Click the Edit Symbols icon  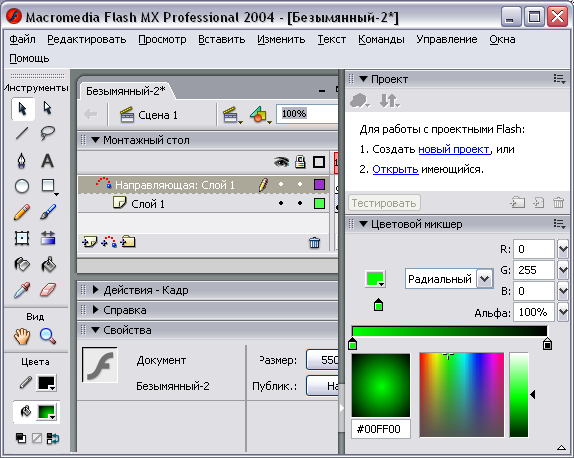260,115
